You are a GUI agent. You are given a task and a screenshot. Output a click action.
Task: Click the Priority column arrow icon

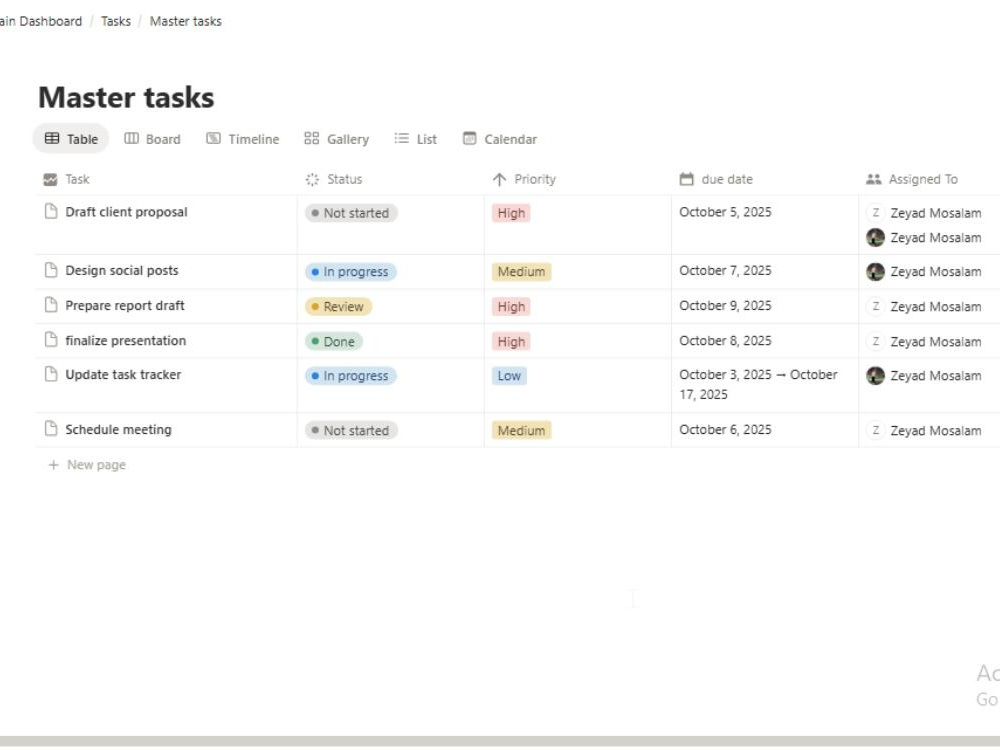pyautogui.click(x=499, y=180)
